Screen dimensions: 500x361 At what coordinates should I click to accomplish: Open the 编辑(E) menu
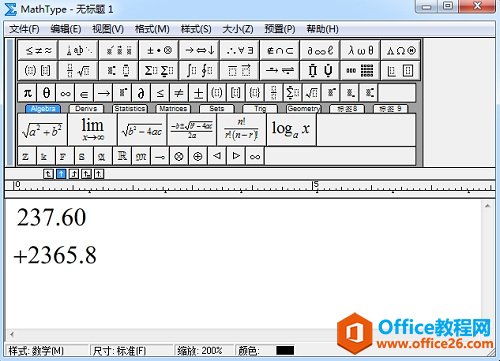point(66,29)
